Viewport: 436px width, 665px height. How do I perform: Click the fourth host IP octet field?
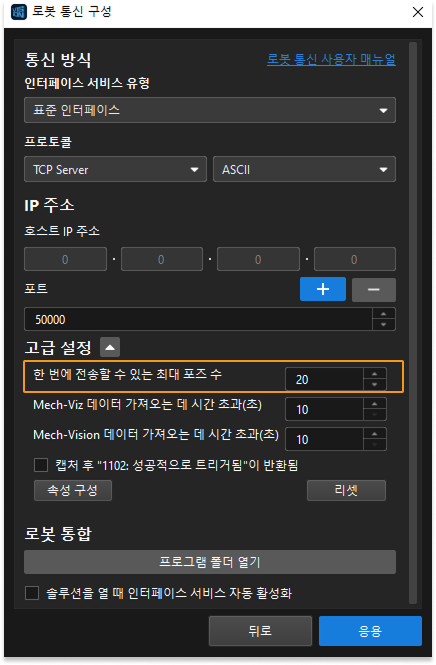(x=355, y=259)
